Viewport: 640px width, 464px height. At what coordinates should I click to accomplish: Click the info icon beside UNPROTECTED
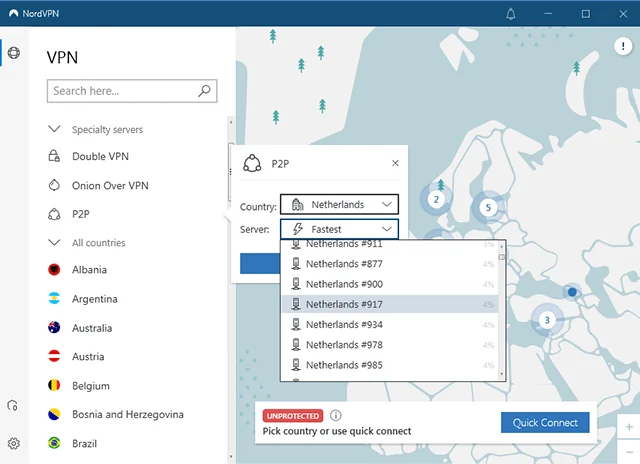coord(336,415)
